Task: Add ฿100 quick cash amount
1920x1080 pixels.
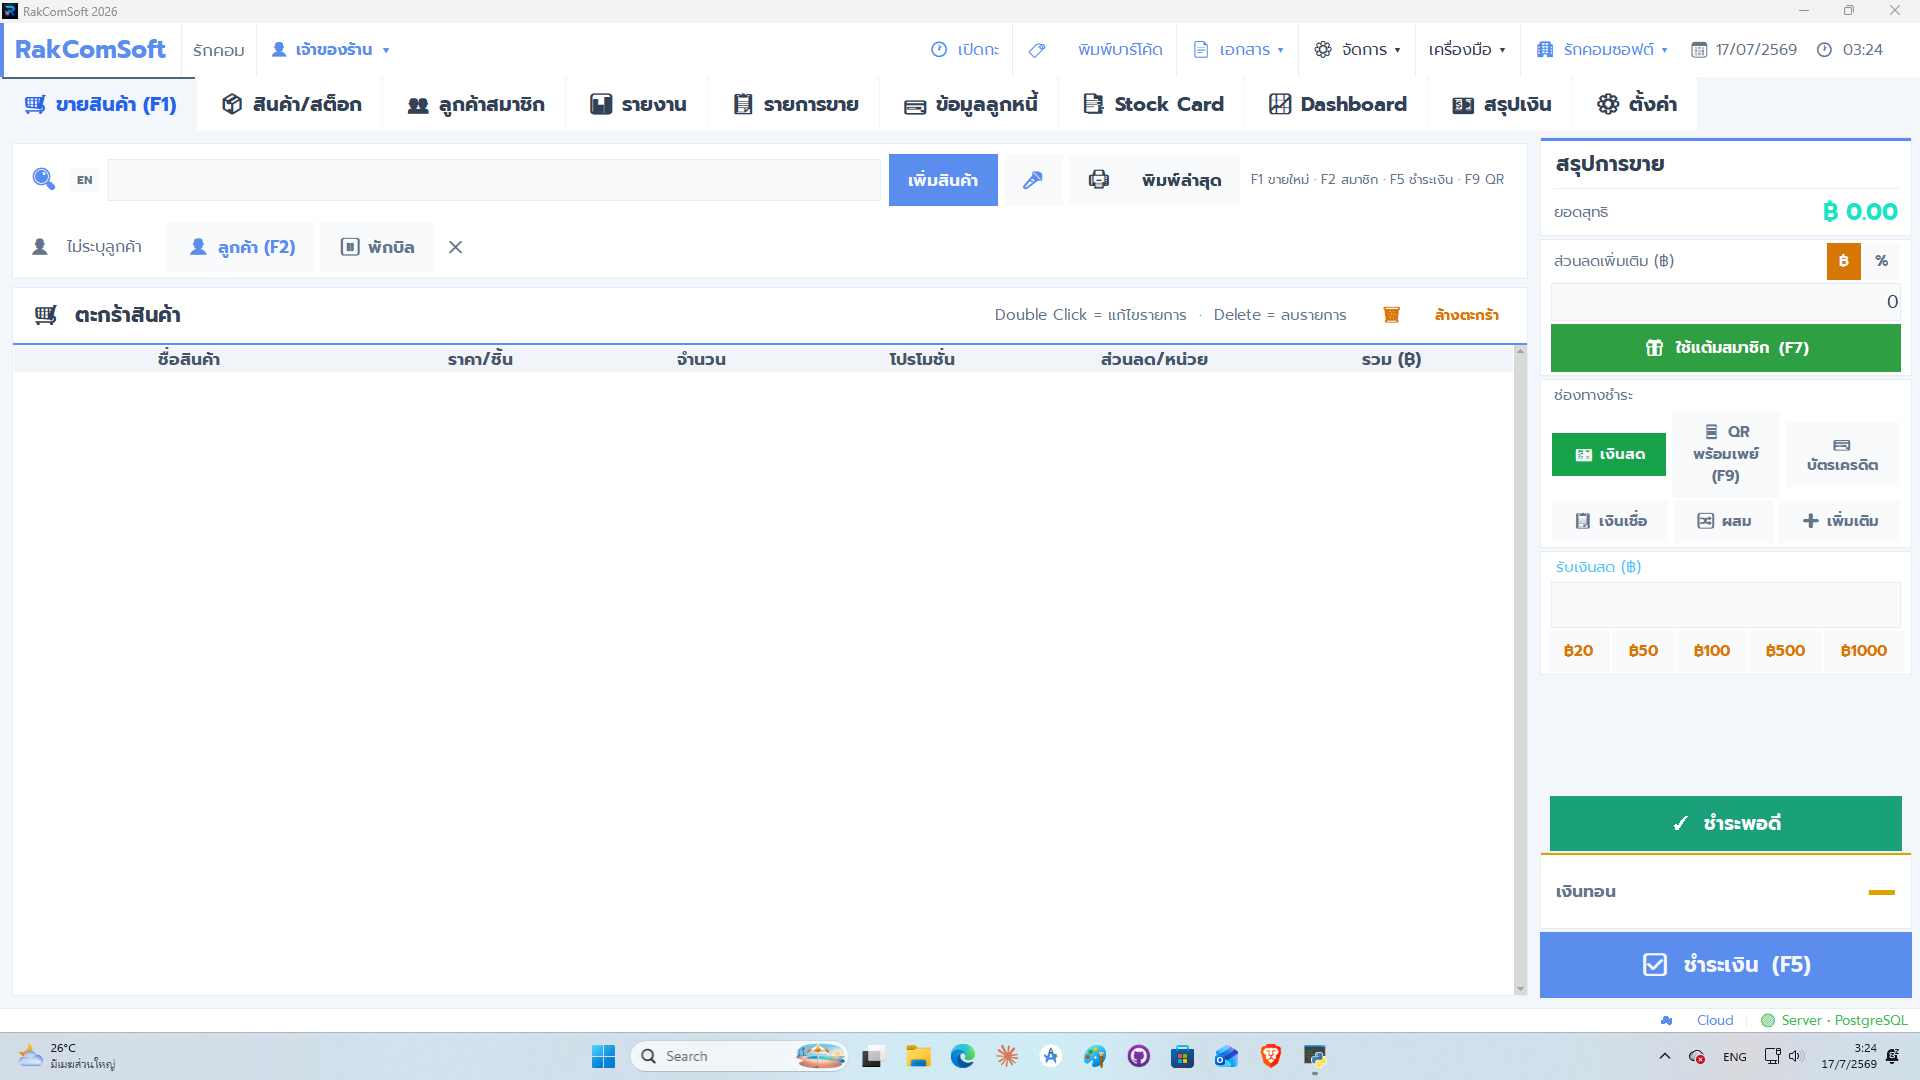Action: (1712, 651)
